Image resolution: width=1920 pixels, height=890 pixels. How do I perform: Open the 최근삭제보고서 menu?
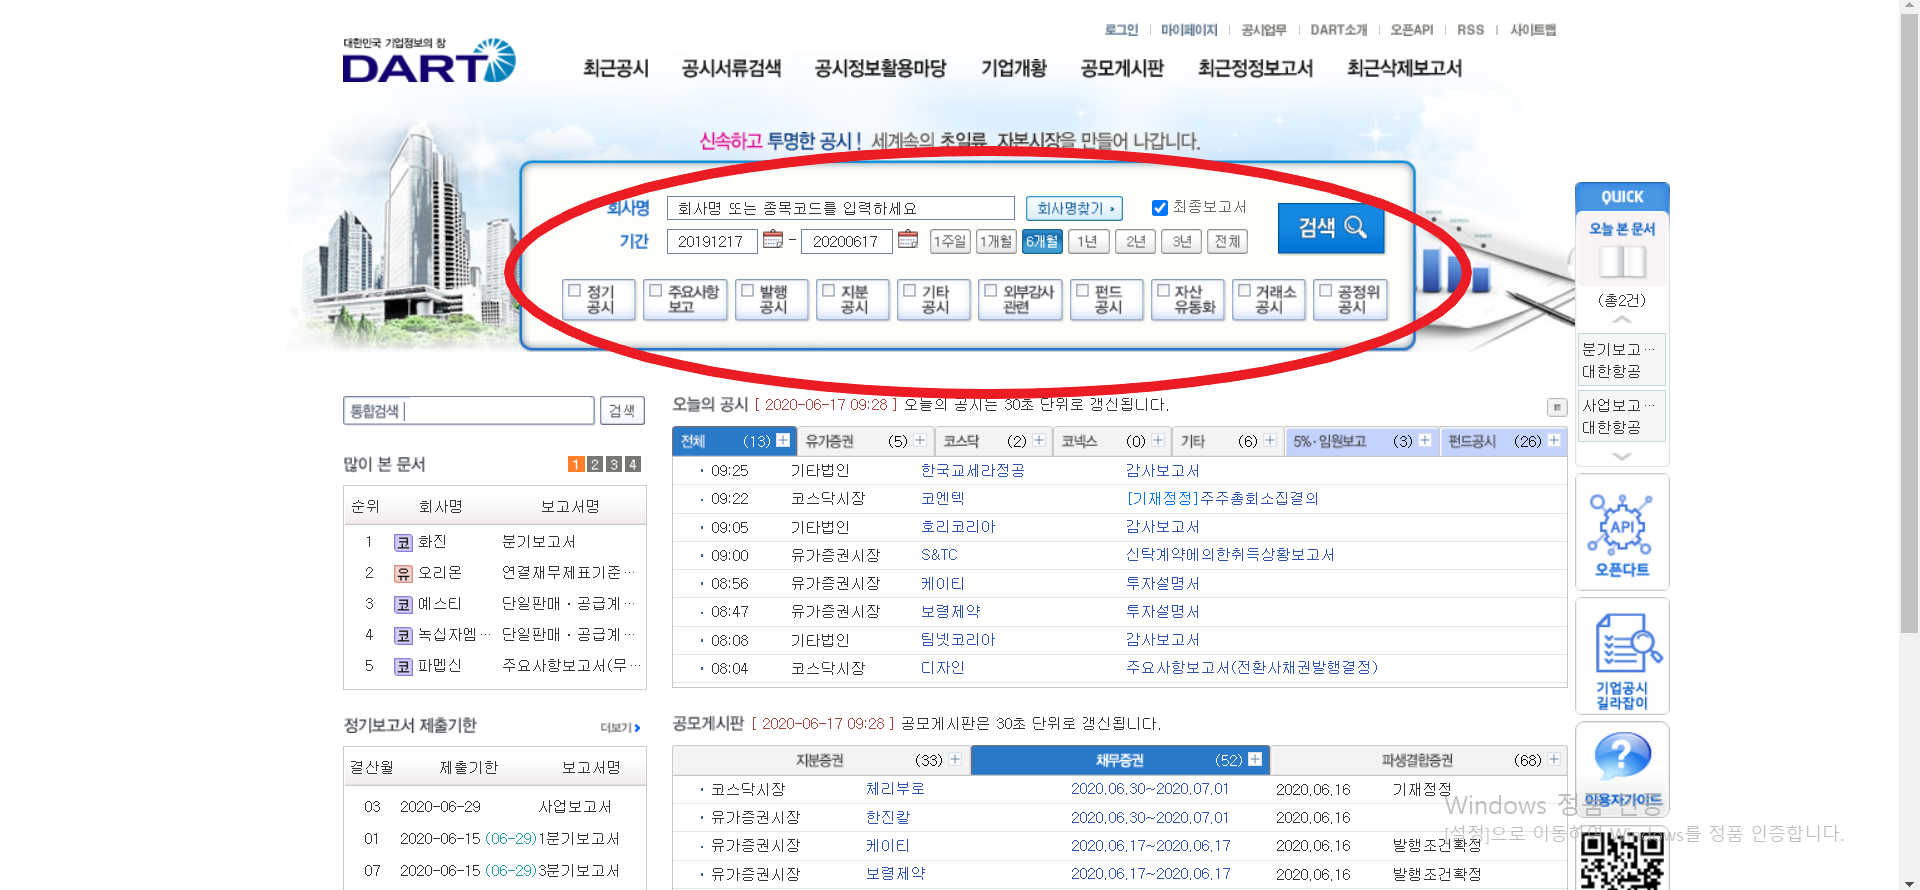point(1404,68)
